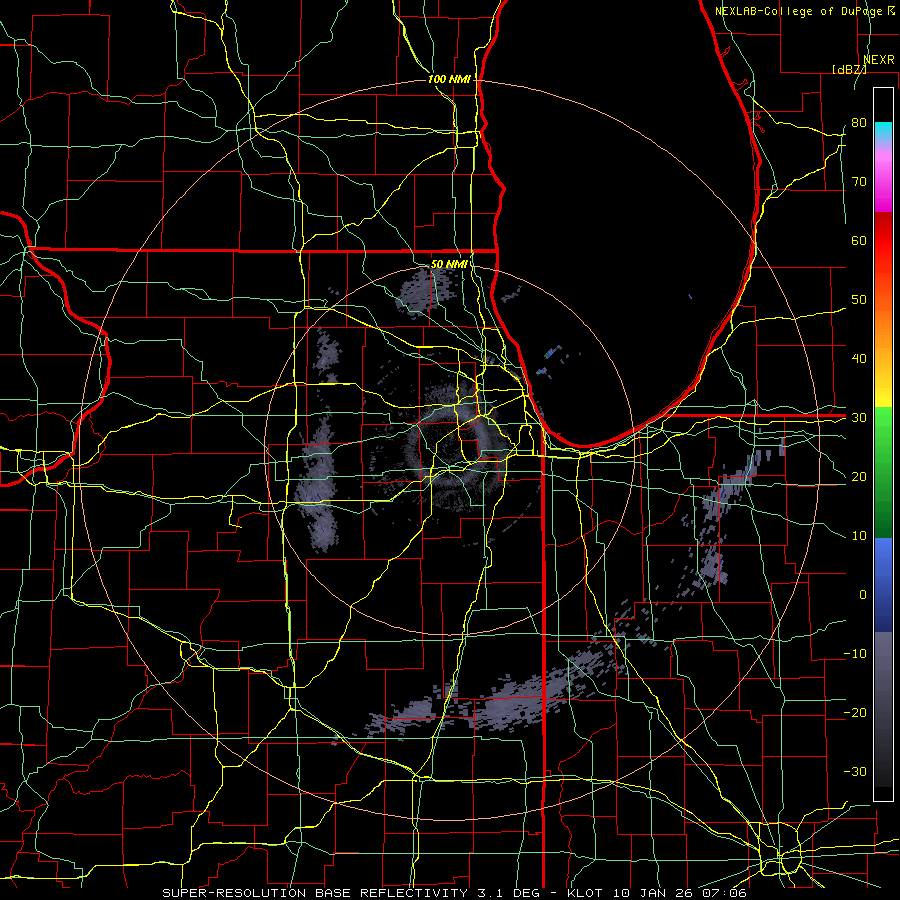
Task: Click the -30 value on the color scale
Action: tap(855, 772)
